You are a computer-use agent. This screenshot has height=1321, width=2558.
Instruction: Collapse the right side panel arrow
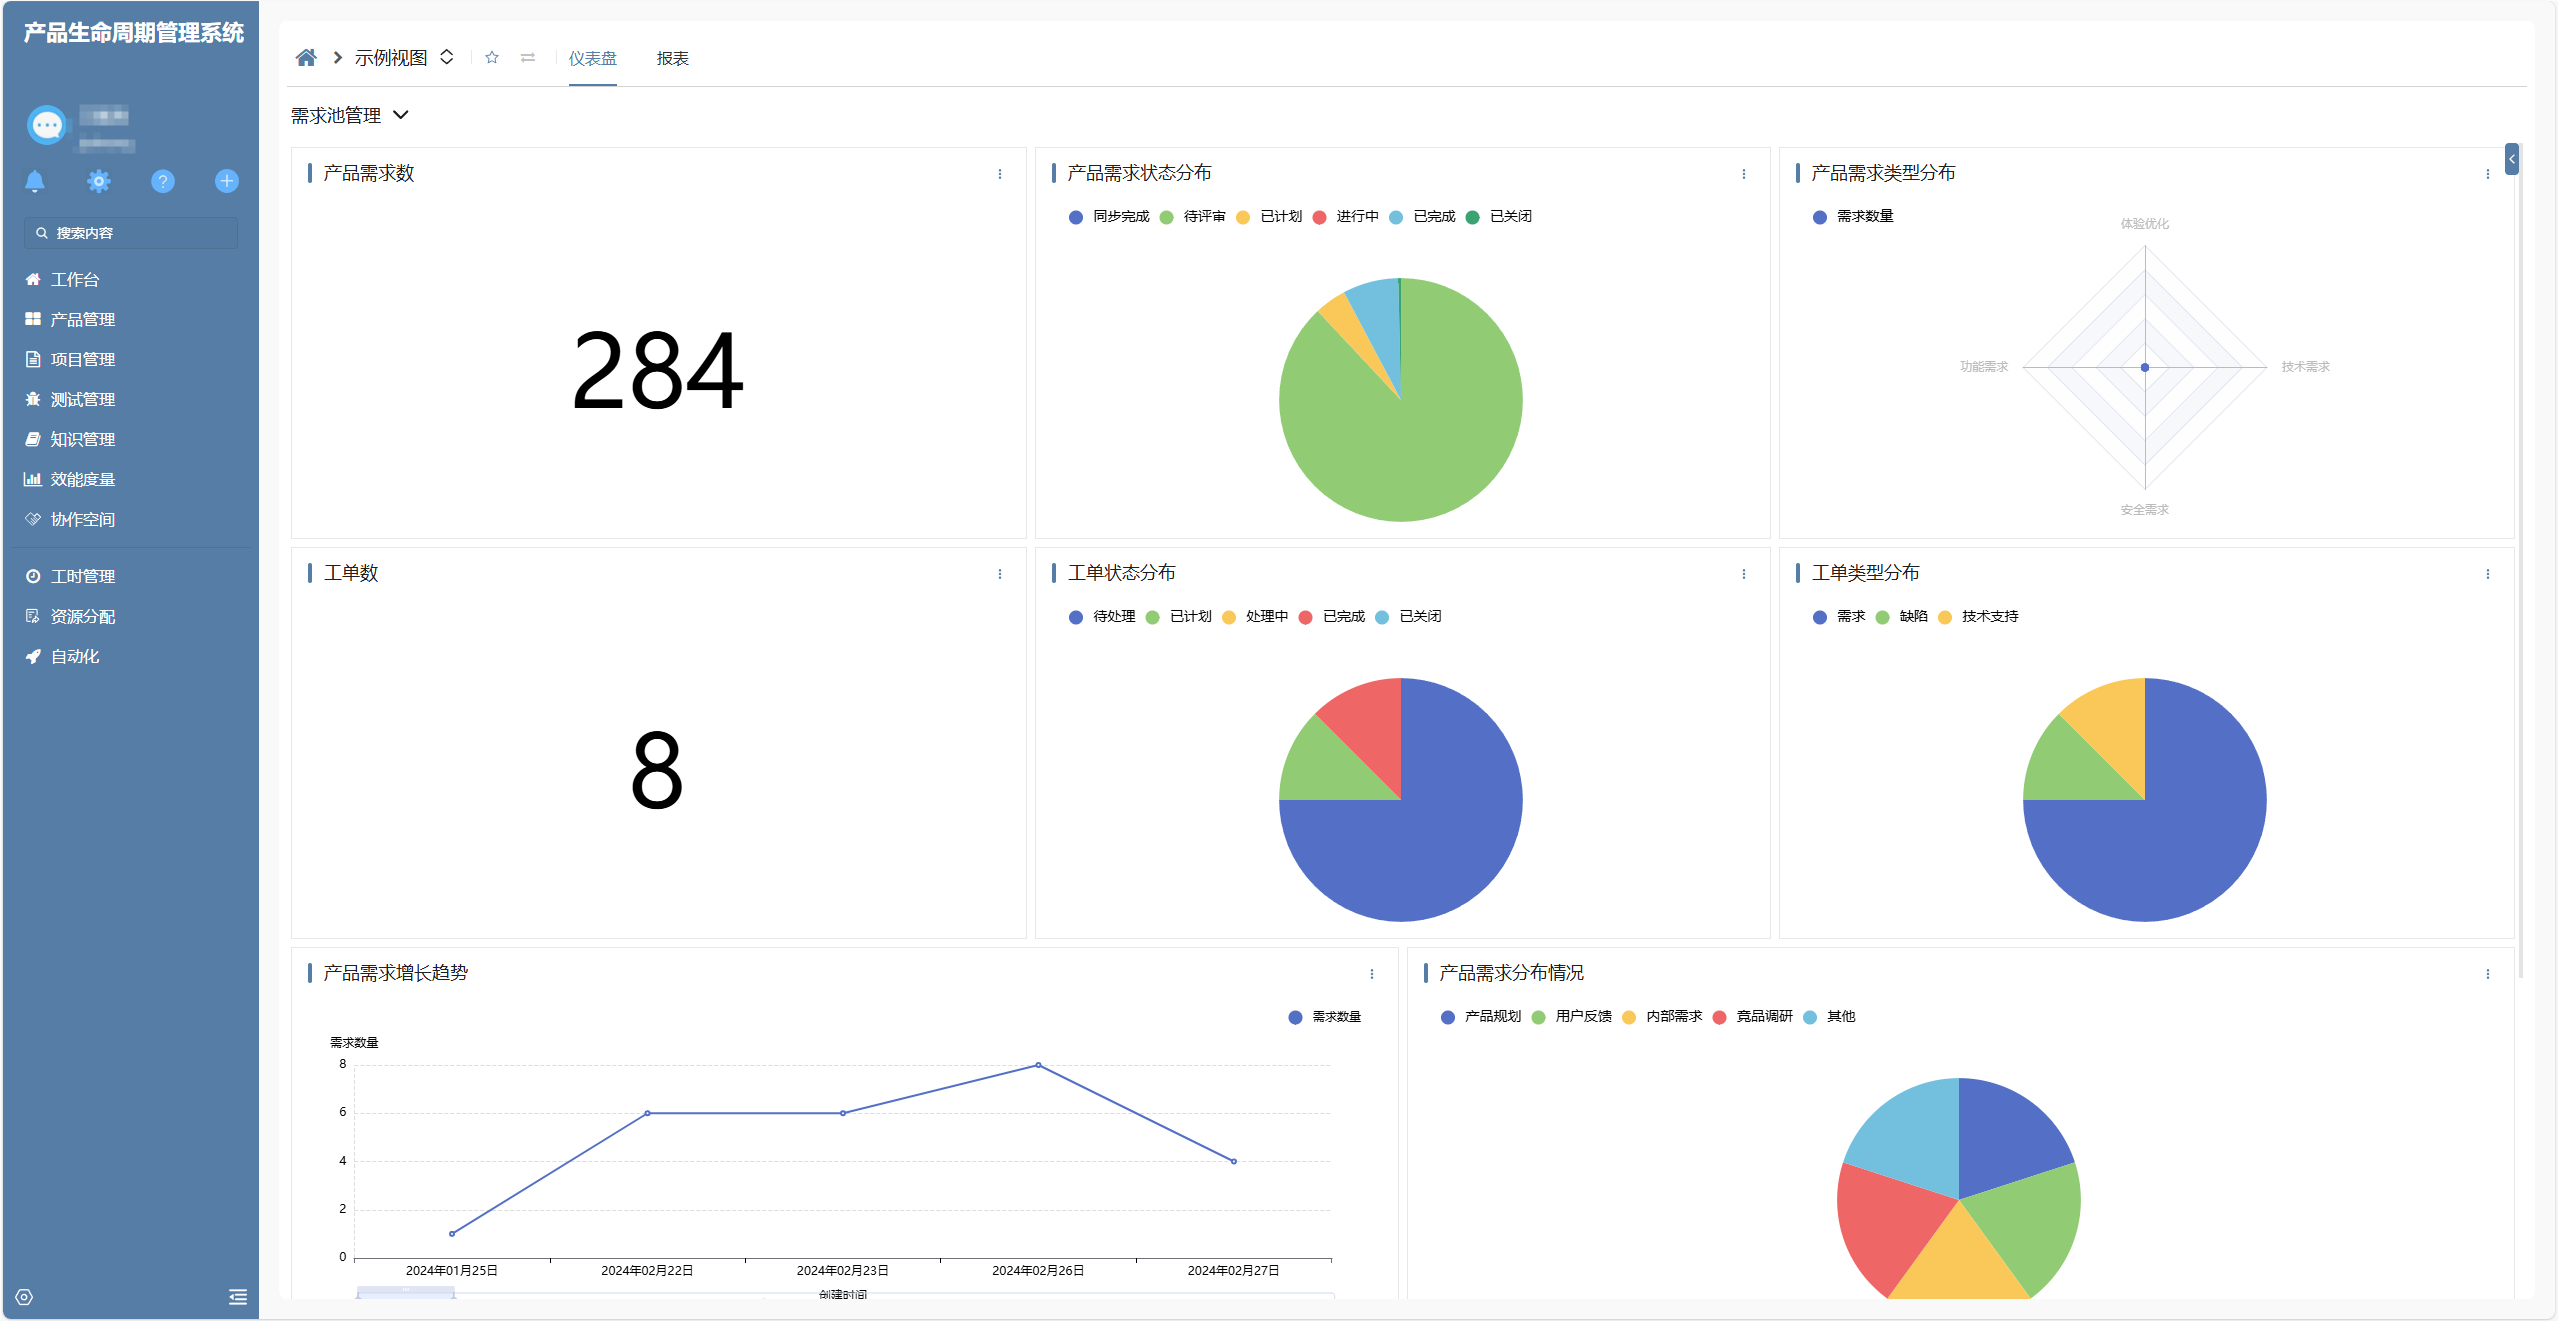2511,159
